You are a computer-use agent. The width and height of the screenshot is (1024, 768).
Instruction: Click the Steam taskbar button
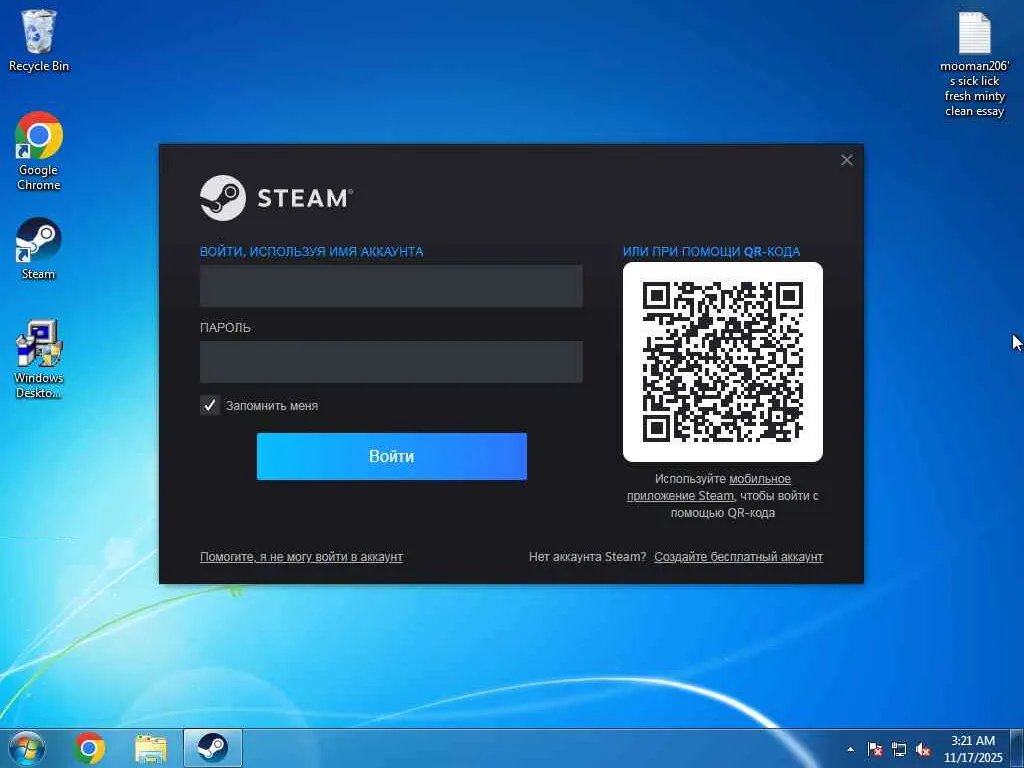(213, 748)
